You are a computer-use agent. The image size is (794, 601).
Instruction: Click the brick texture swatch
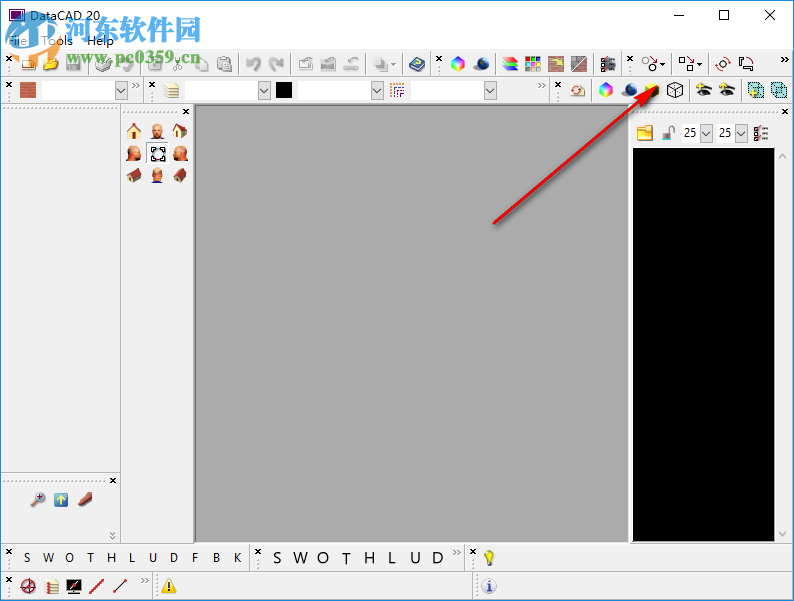point(28,91)
